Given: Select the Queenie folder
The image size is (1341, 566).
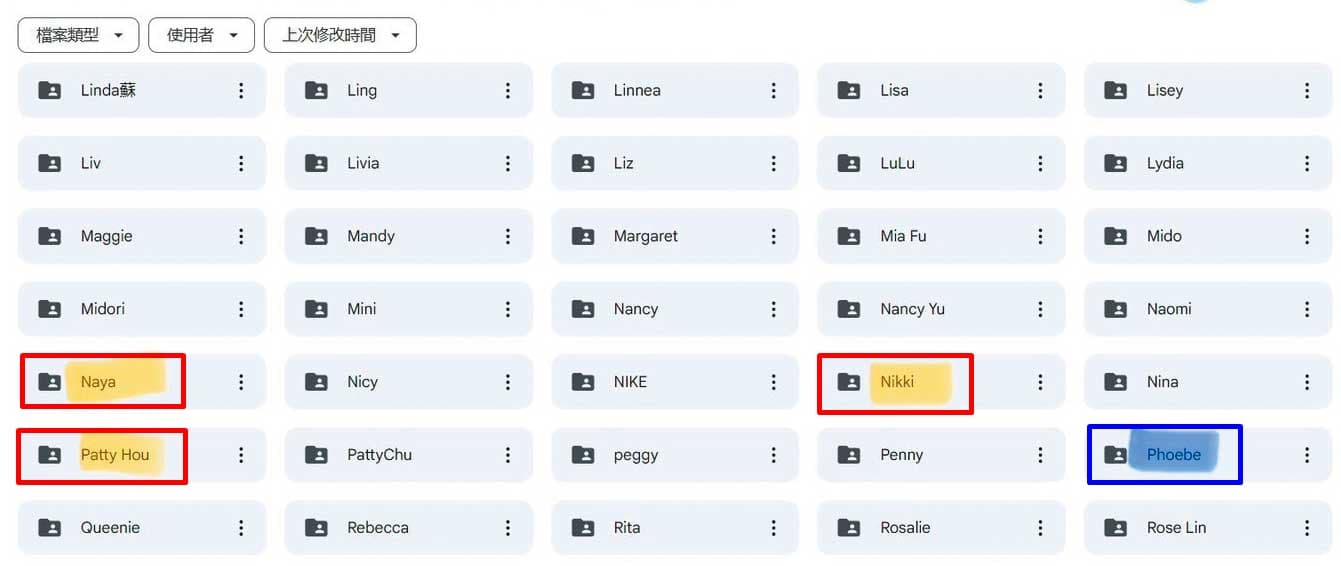Looking at the screenshot, I should click(x=142, y=528).
